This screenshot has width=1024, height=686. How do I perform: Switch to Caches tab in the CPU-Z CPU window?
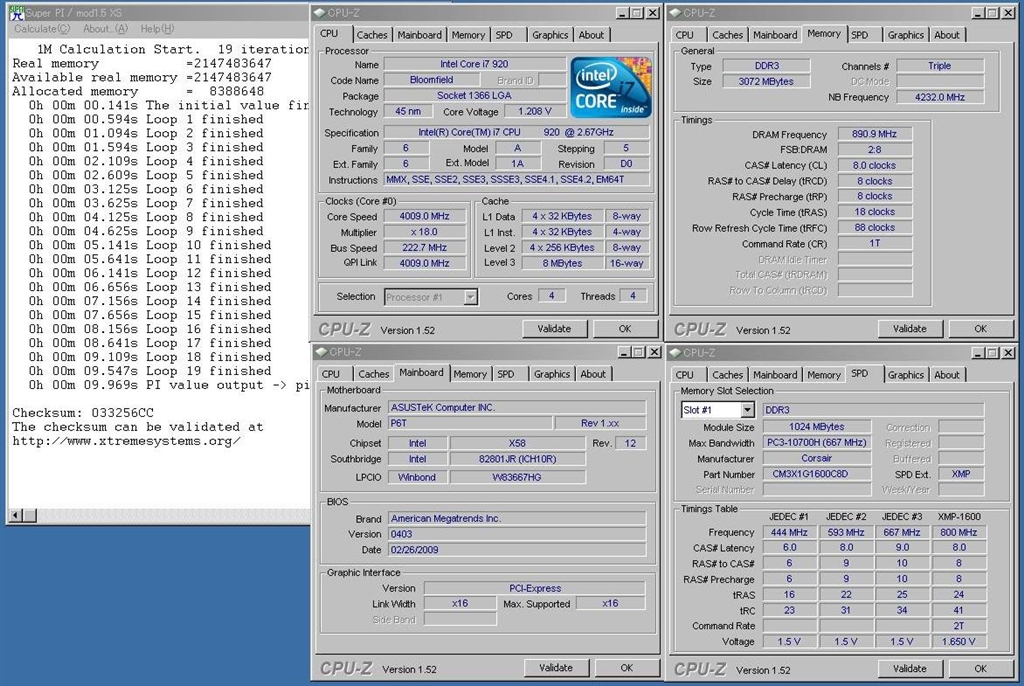coord(372,35)
